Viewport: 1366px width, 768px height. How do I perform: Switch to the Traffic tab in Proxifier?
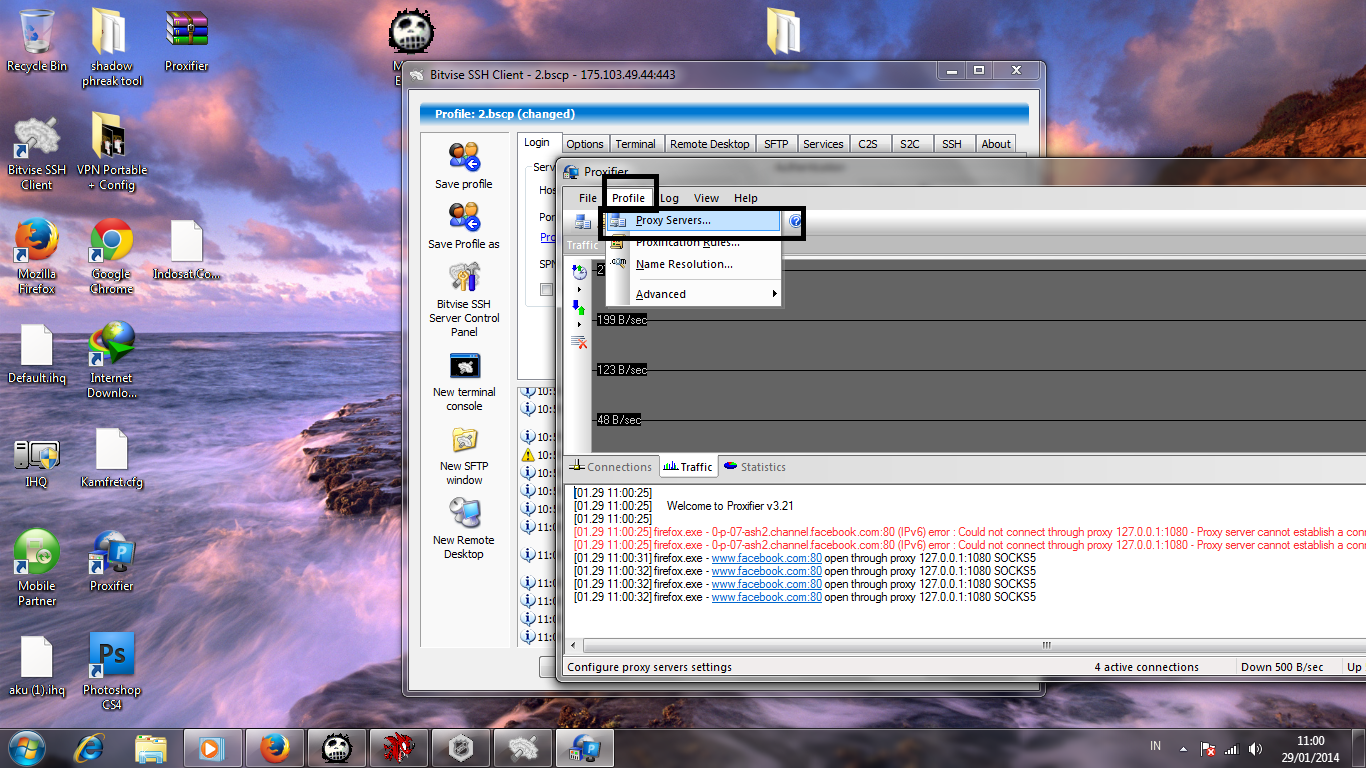[x=689, y=467]
